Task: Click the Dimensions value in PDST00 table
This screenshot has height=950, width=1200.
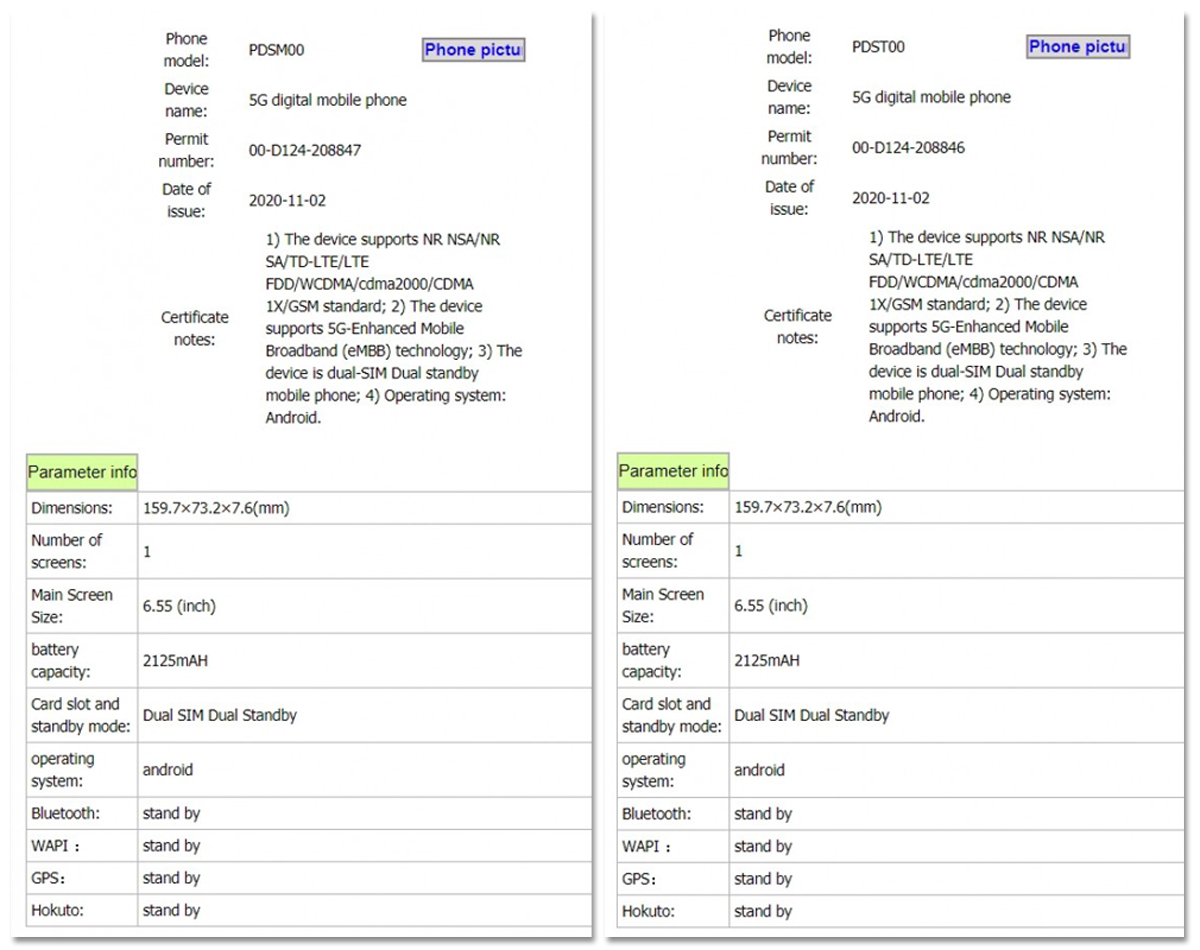Action: coord(808,507)
